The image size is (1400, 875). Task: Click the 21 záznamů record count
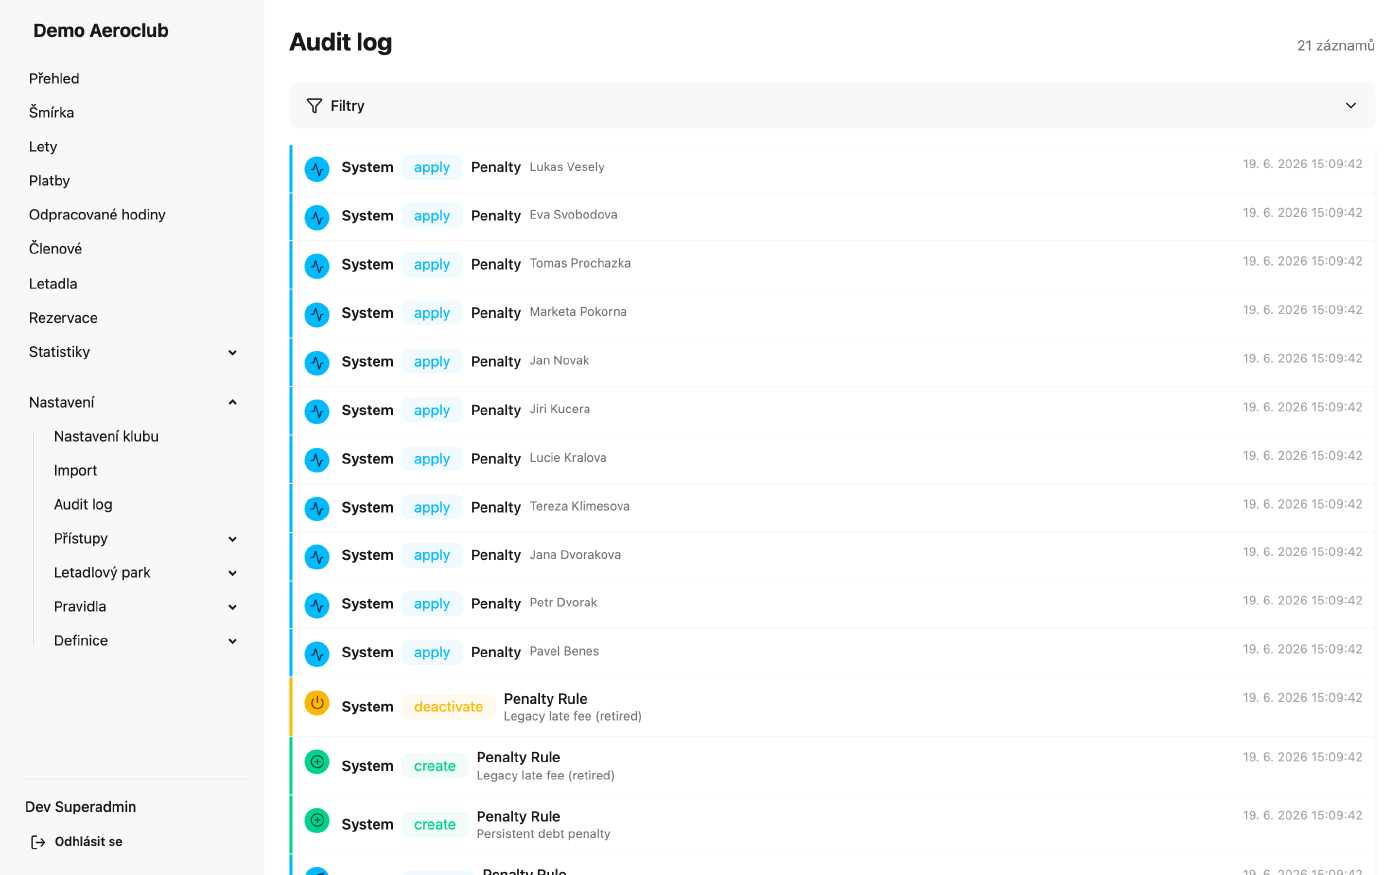pyautogui.click(x=1335, y=46)
